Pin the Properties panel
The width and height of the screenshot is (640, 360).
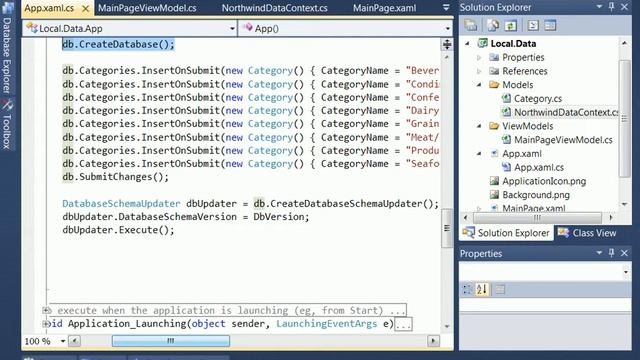[x=611, y=253]
